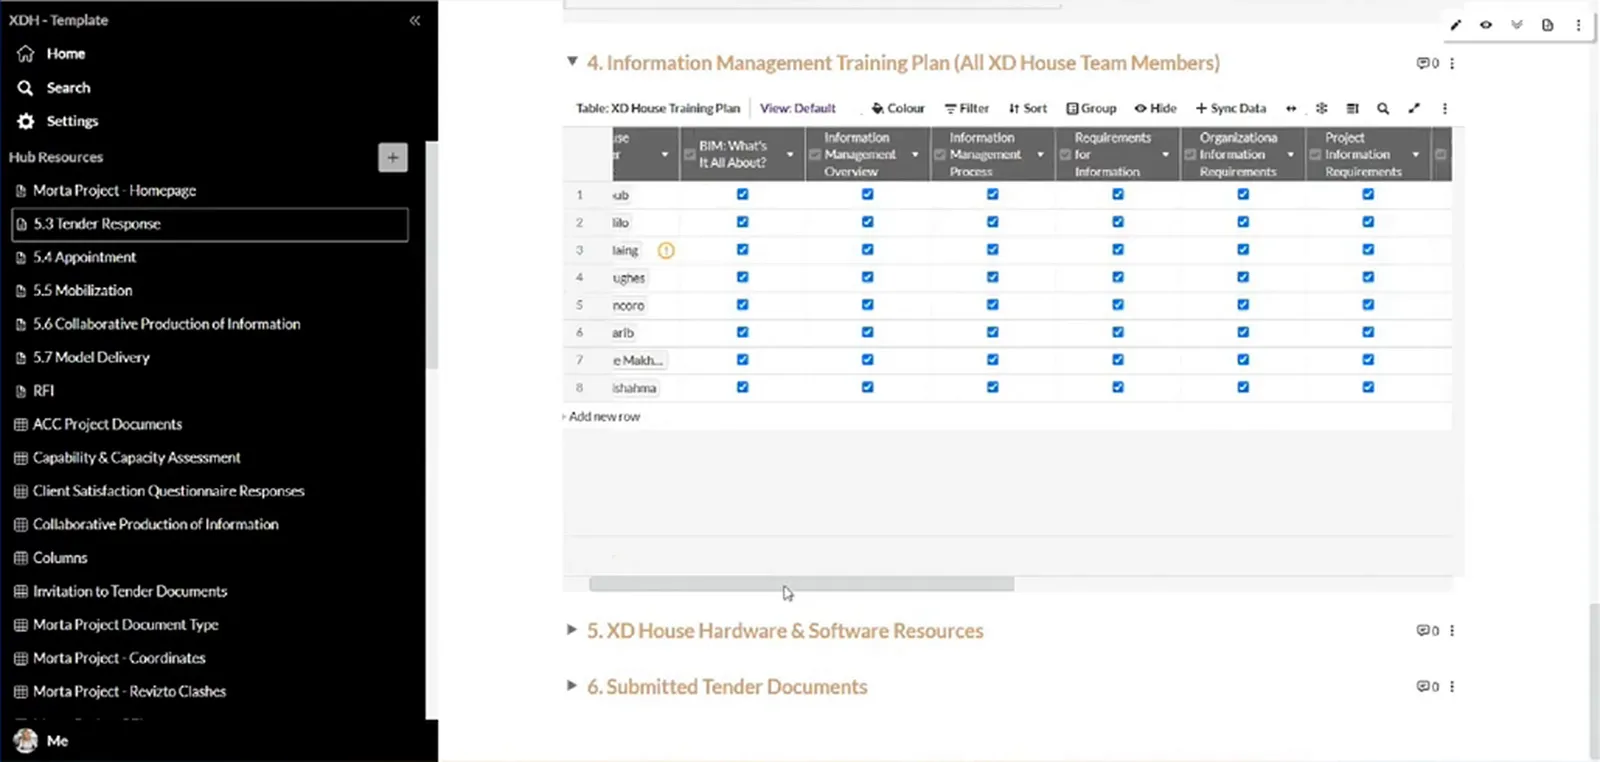Toggle Project Information Requirements checkbox in row 8
This screenshot has height=762, width=1600.
coord(1368,387)
